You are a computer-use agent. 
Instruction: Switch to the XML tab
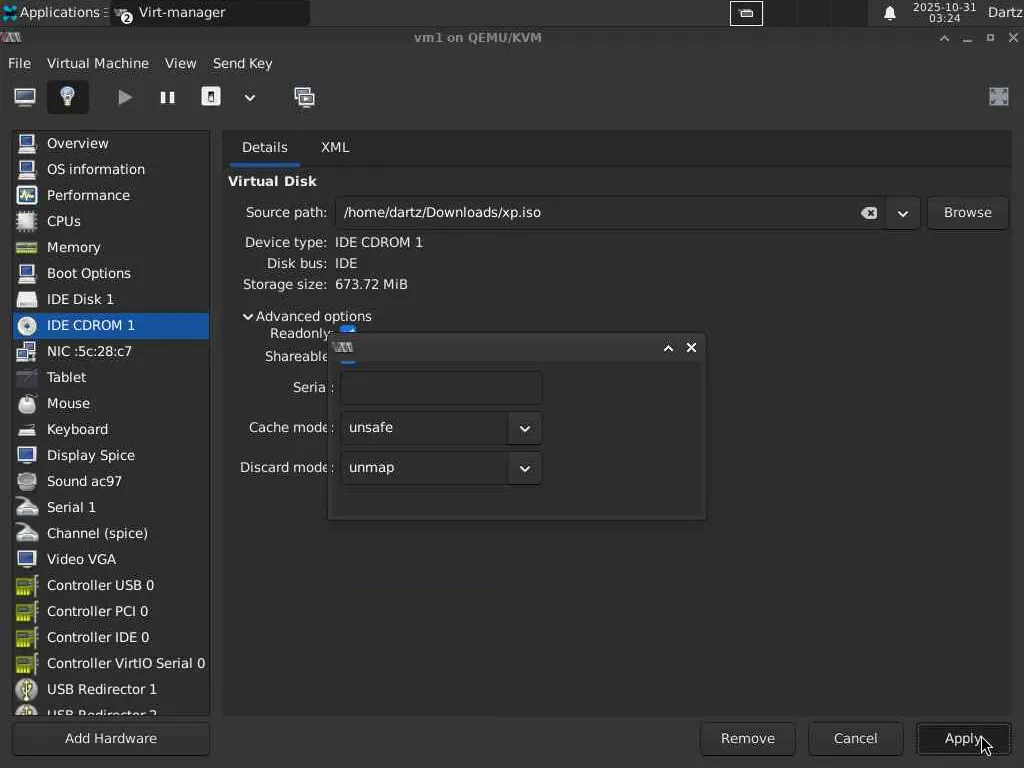[335, 147]
